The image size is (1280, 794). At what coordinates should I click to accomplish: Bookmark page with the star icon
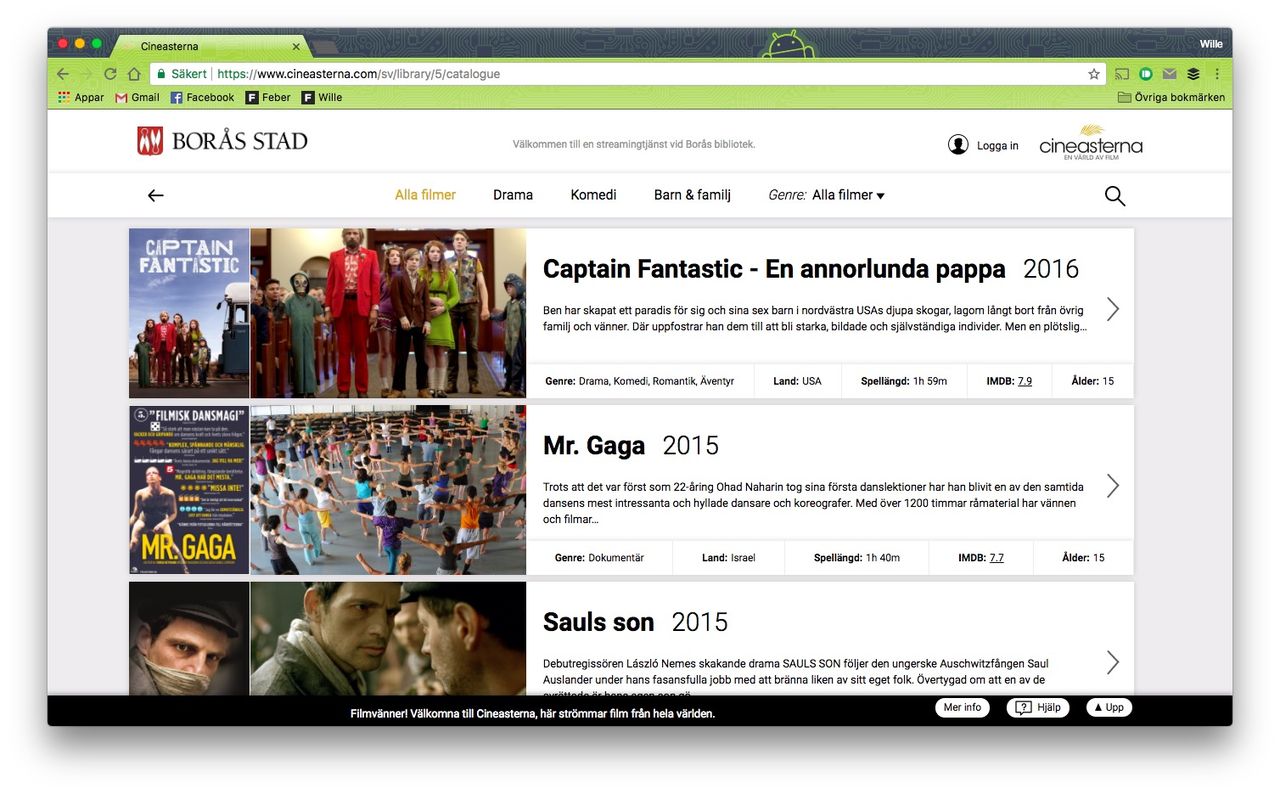1094,74
